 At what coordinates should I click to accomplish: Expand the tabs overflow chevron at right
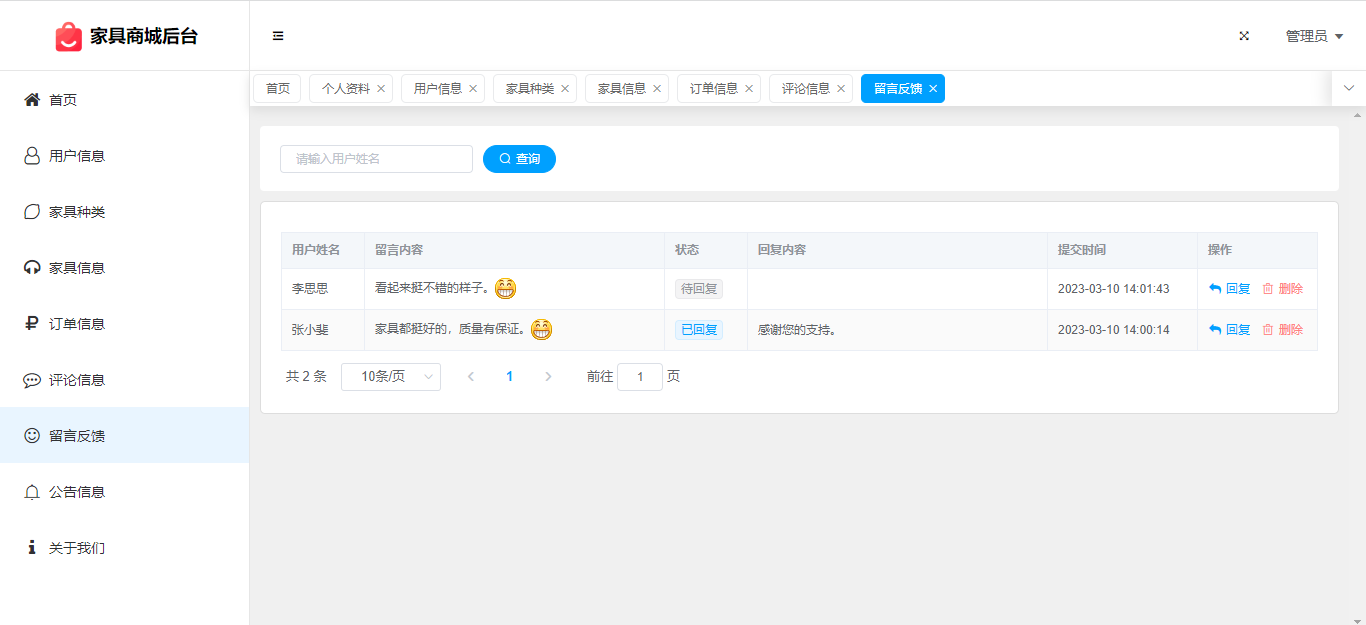[x=1348, y=88]
